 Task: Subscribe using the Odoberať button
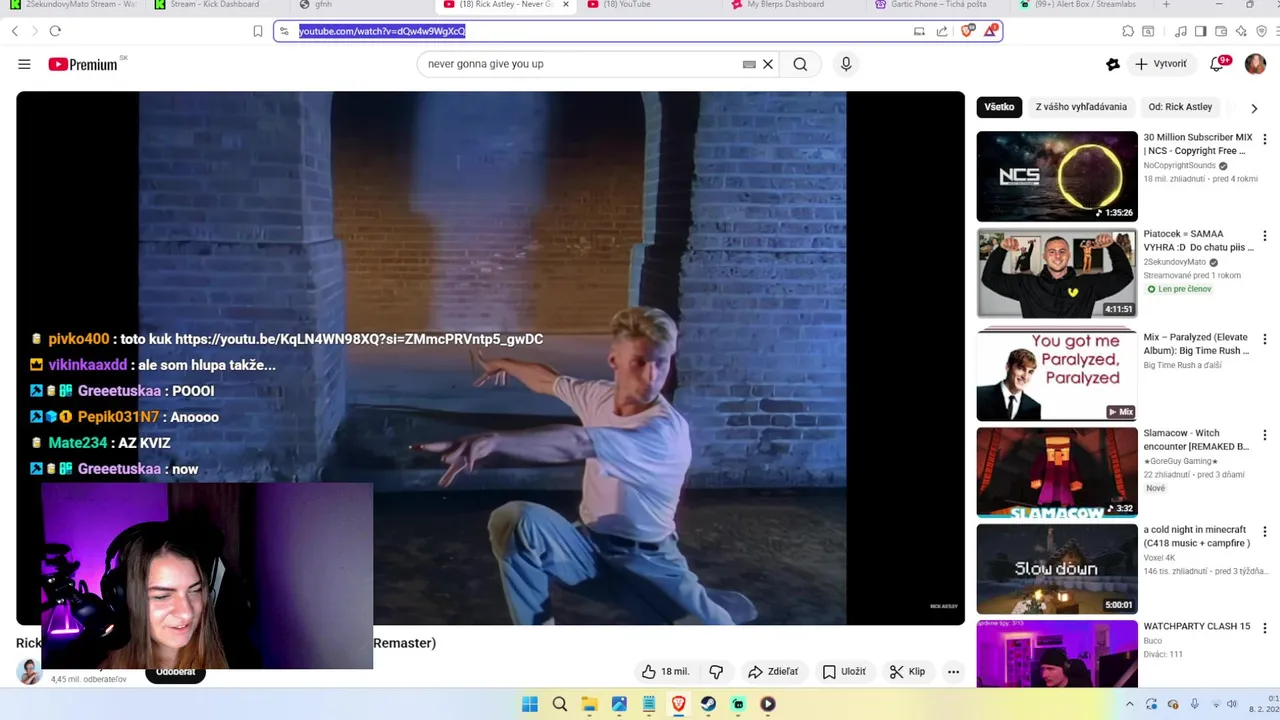pos(176,672)
